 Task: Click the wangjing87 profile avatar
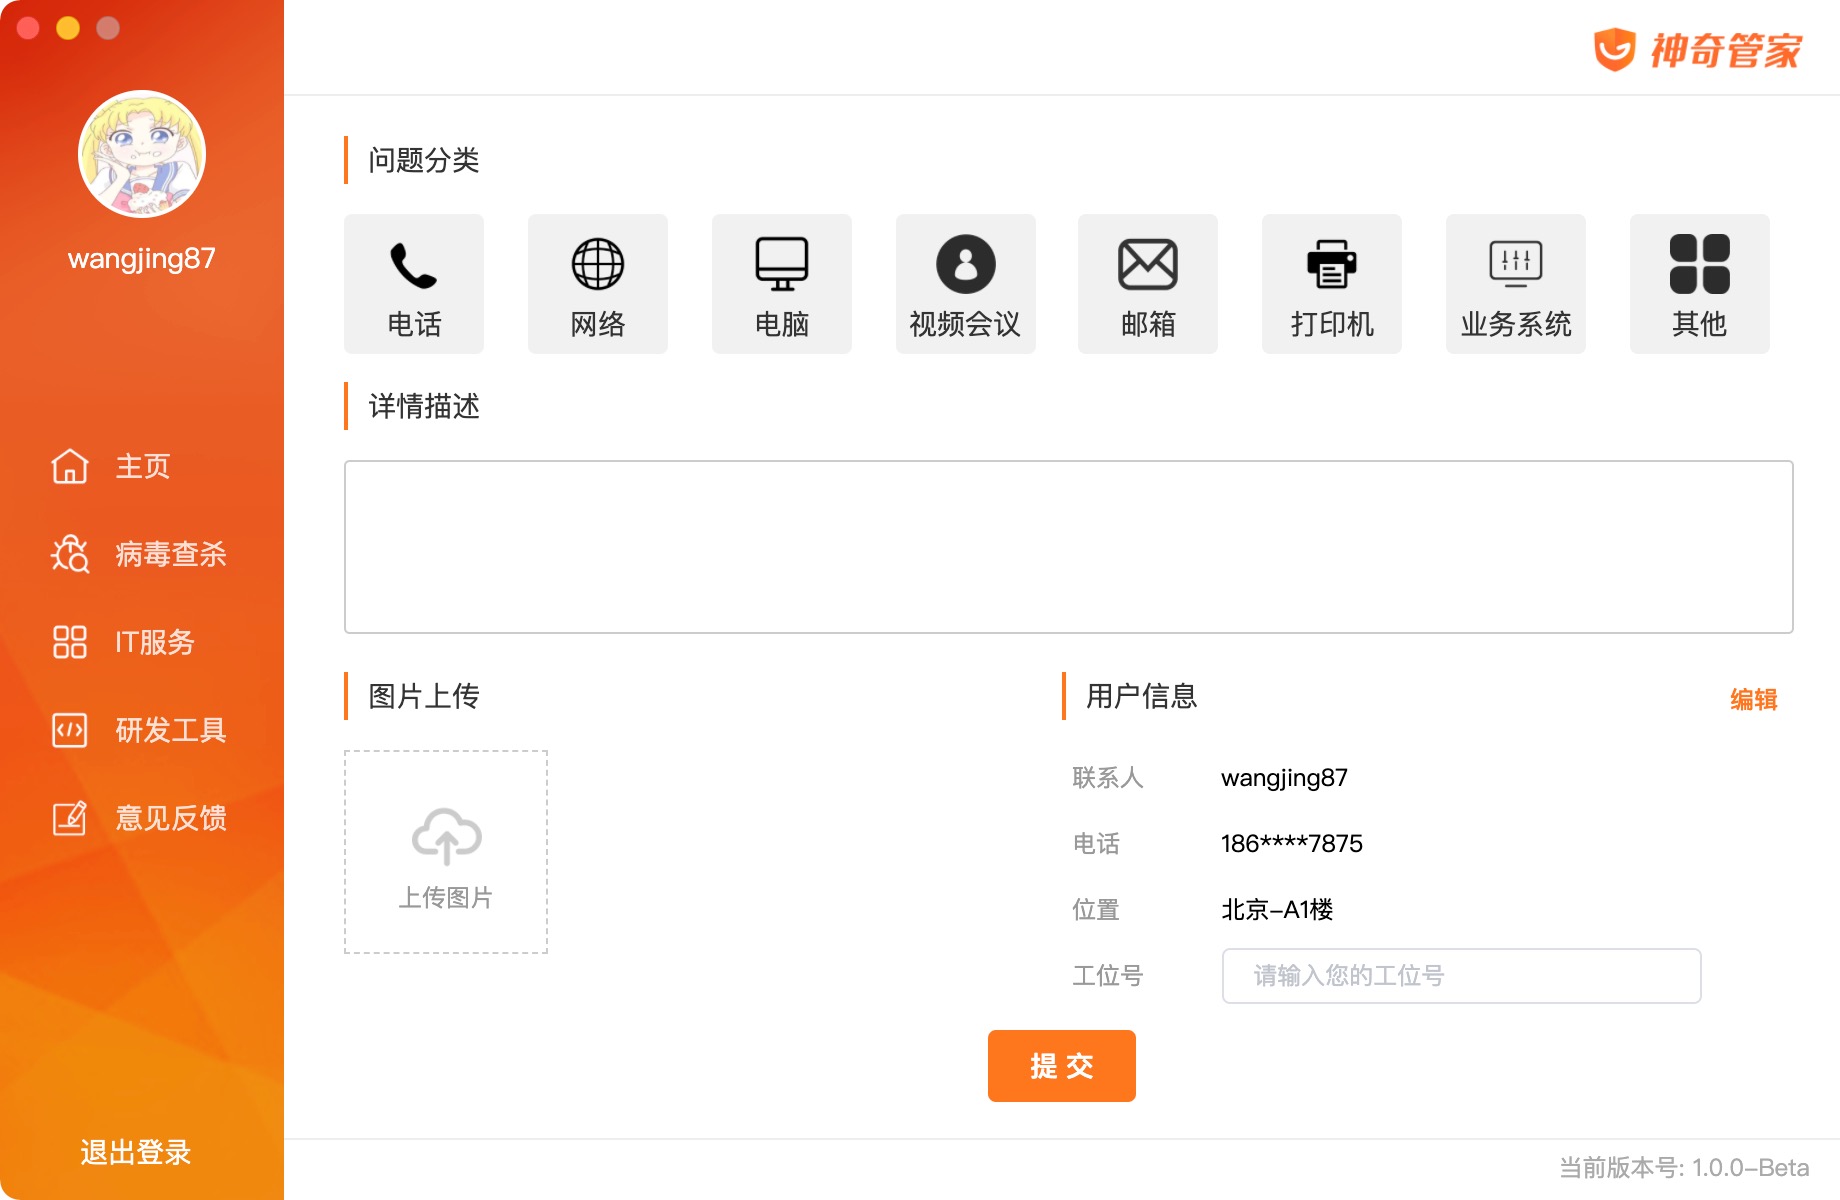click(x=141, y=154)
